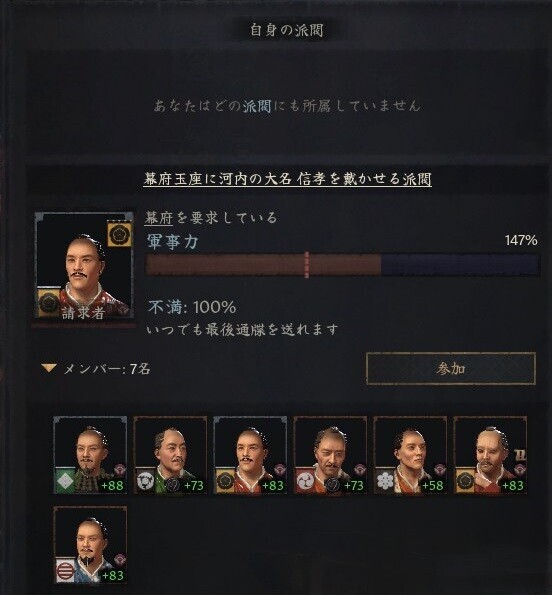Select the bottom-row member portrait with +83

[90, 545]
